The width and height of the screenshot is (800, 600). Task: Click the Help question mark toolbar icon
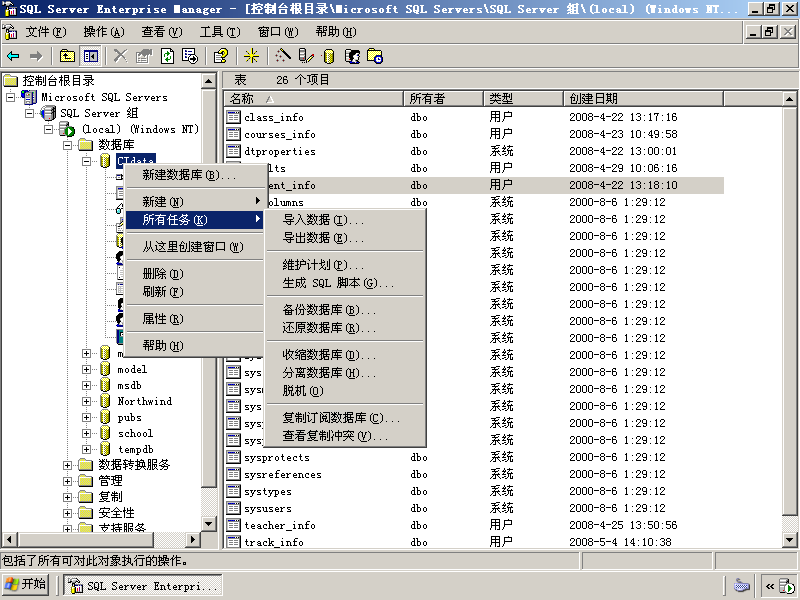[220, 56]
